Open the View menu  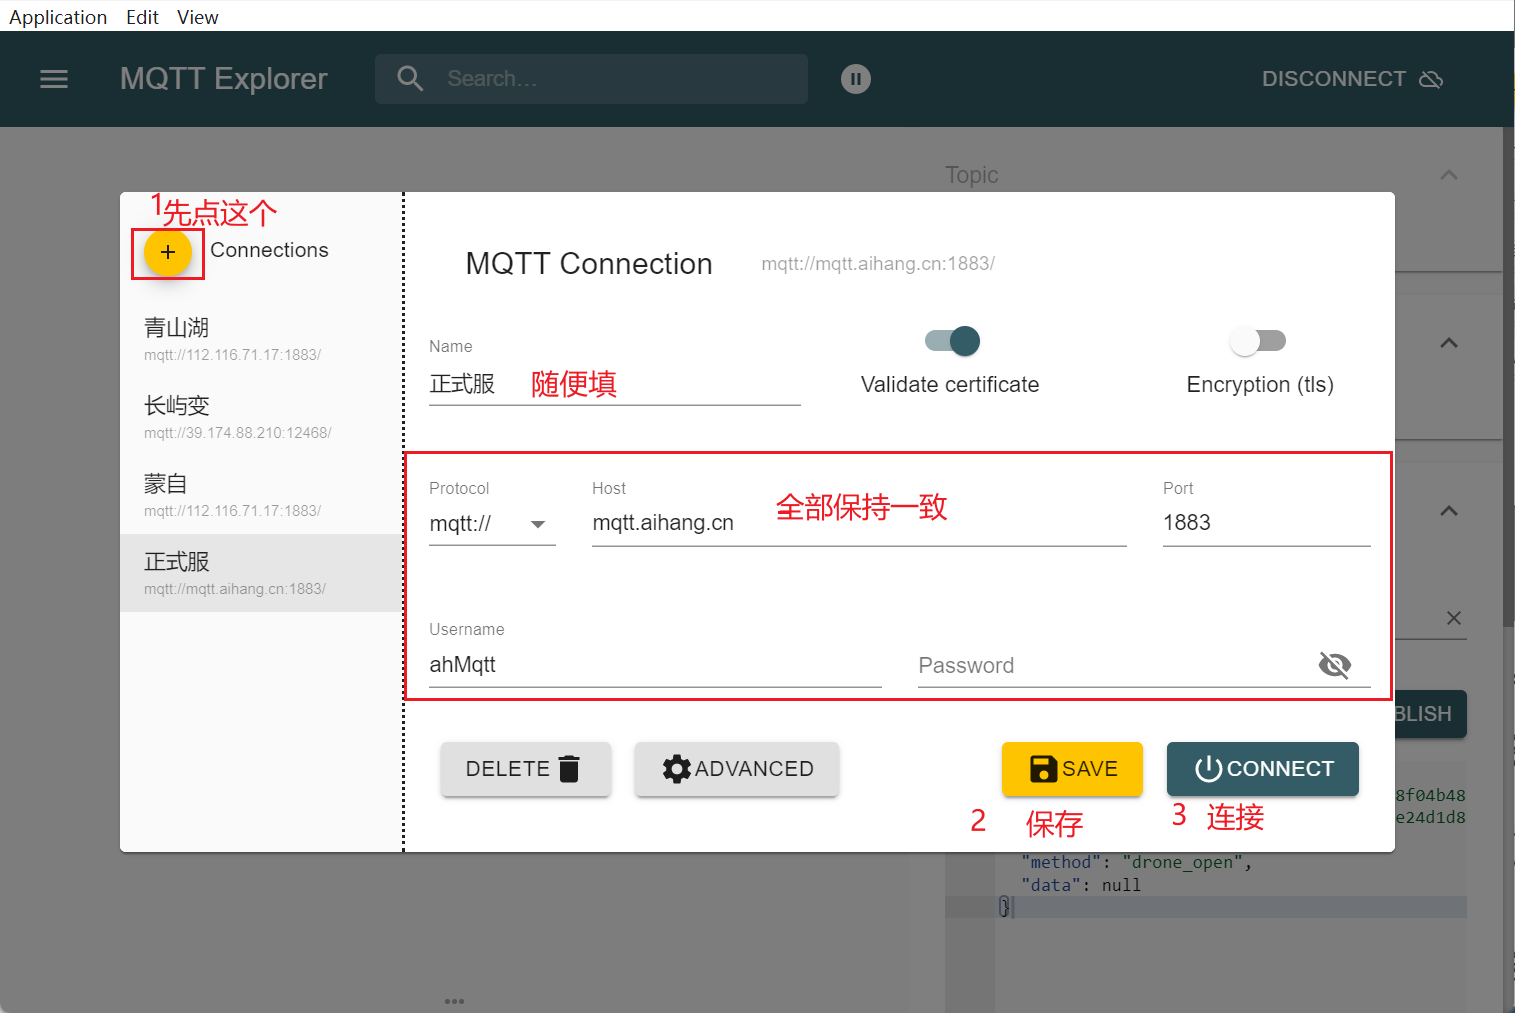point(197,17)
